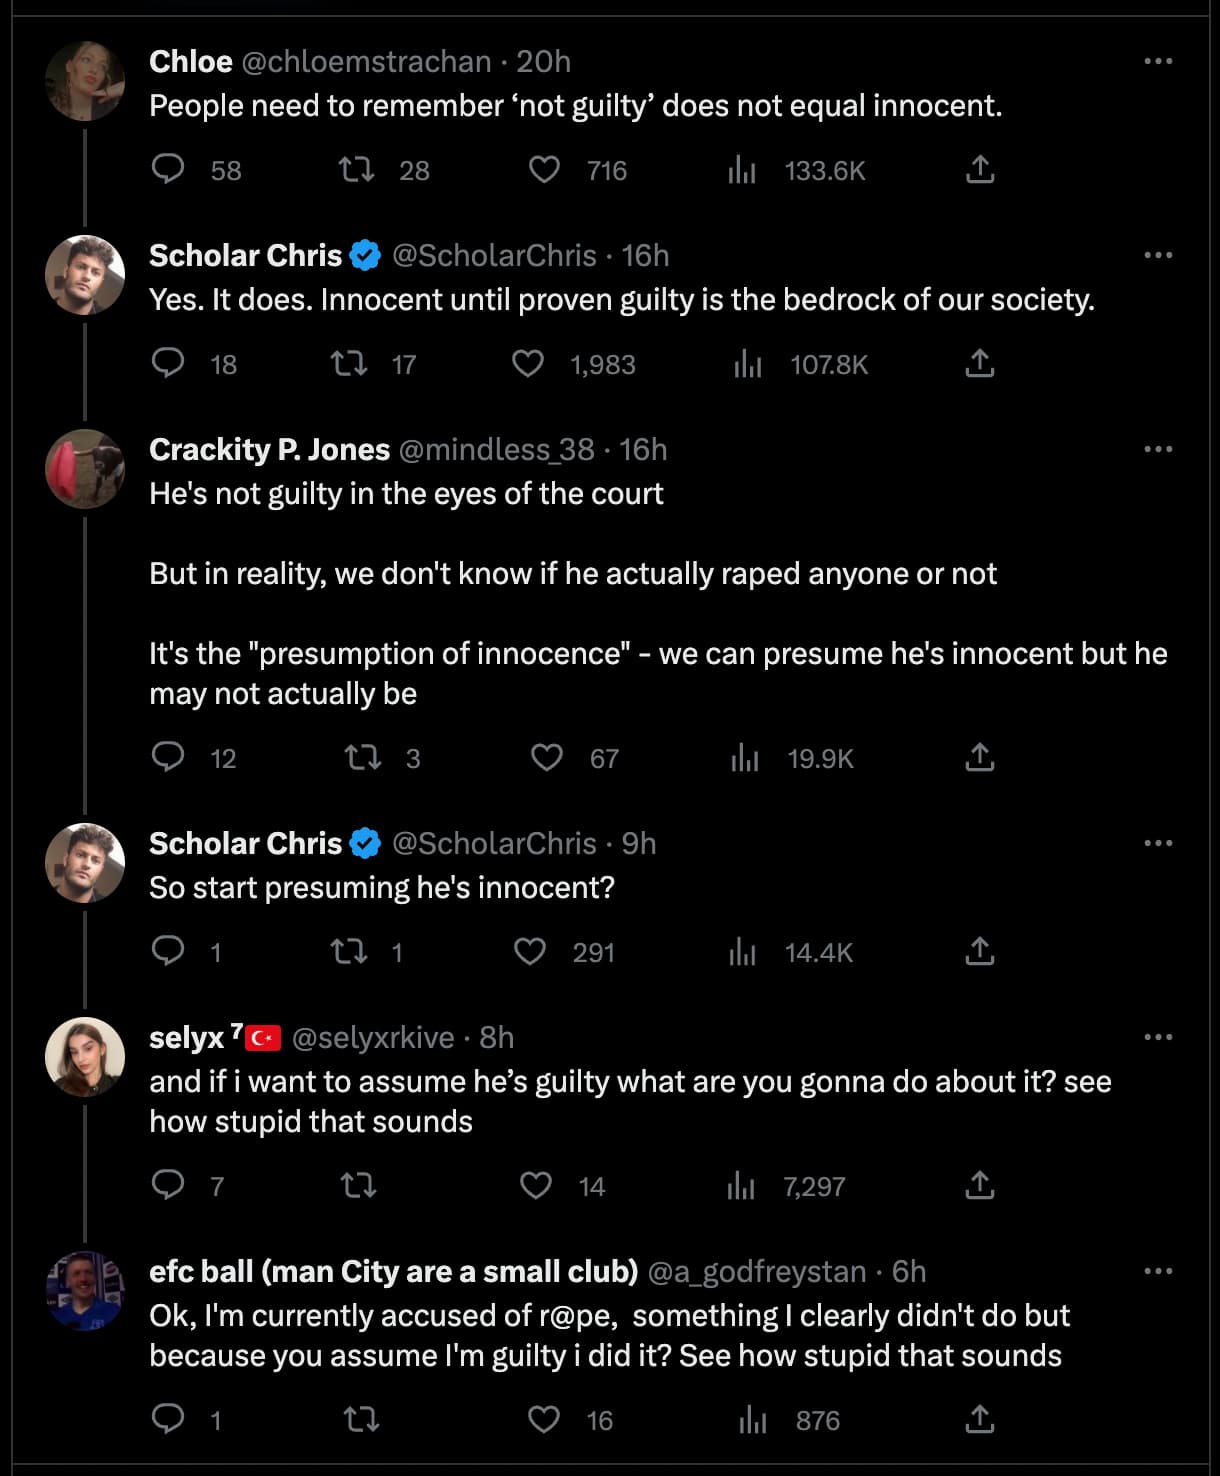View analytics for Crackity P. Jones's tweet
The height and width of the screenshot is (1476, 1220).
point(745,758)
